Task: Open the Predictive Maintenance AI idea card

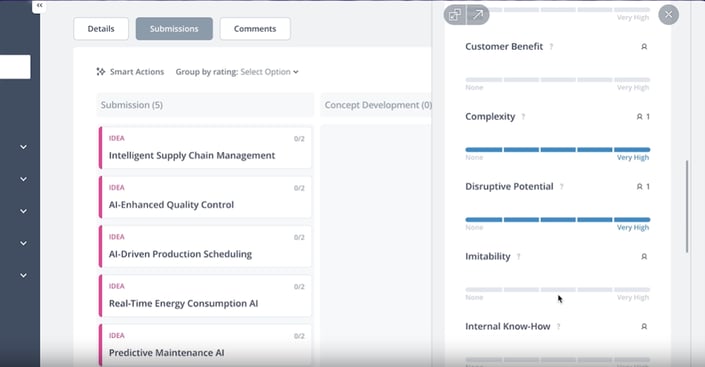Action: (205, 345)
